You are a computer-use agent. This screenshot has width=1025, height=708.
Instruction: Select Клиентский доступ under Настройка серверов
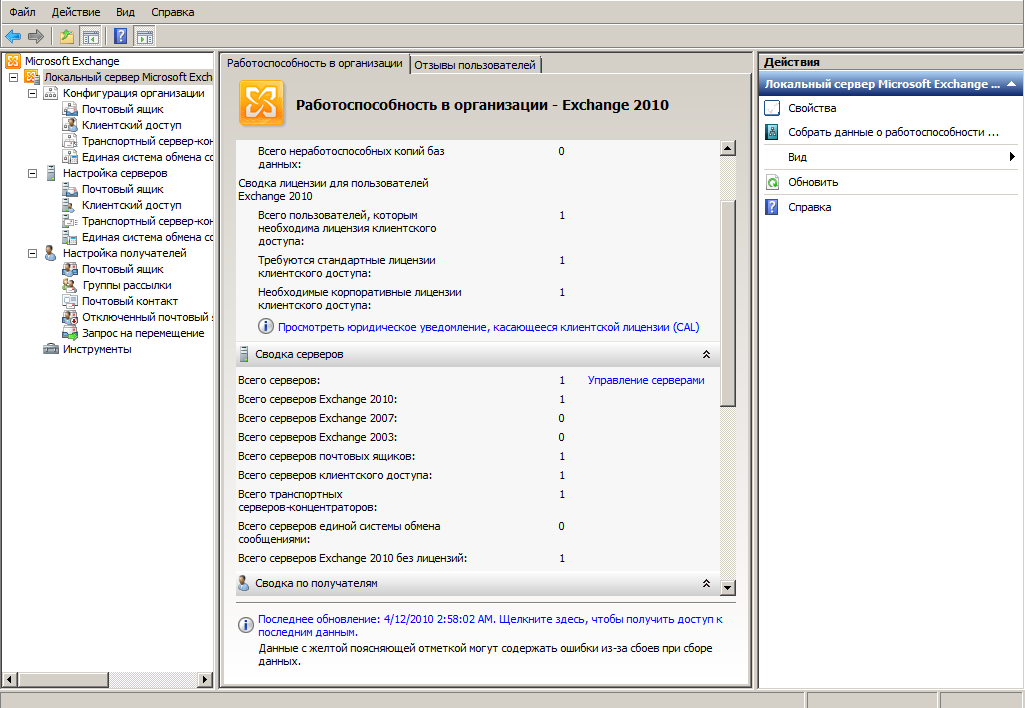(131, 205)
